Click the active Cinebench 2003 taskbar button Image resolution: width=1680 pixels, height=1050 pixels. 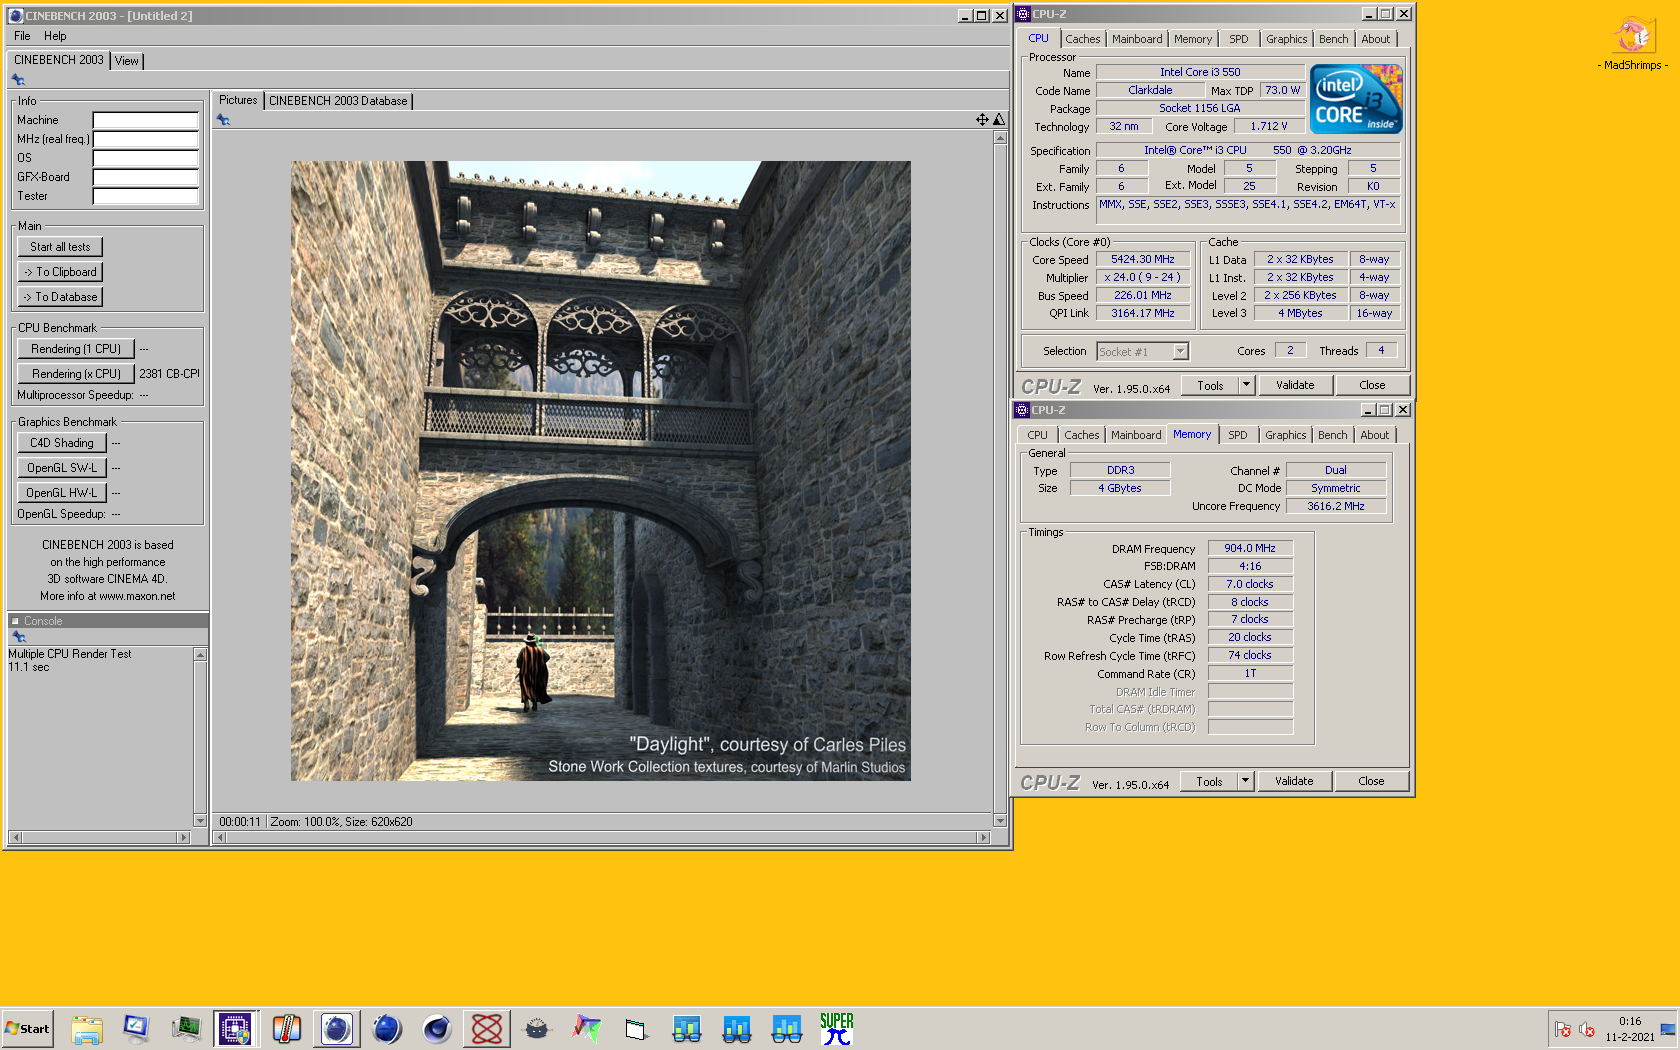pos(336,1028)
